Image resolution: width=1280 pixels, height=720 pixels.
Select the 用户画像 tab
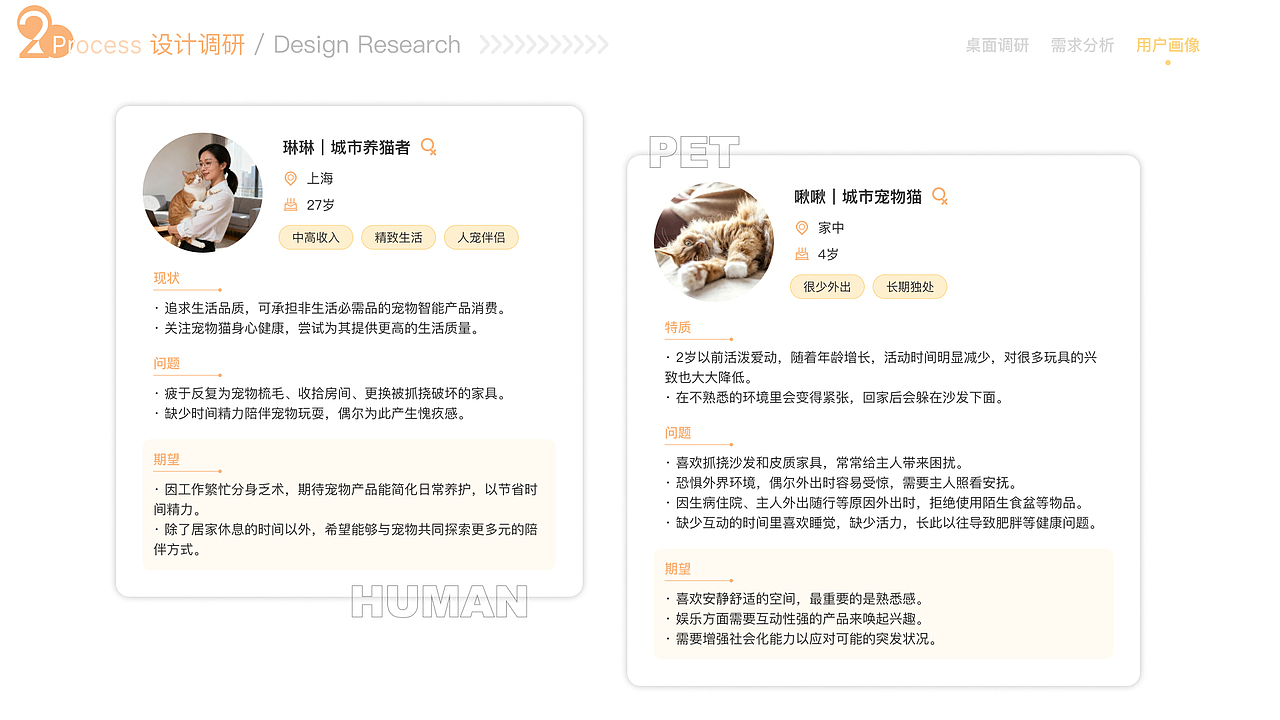coord(1168,45)
